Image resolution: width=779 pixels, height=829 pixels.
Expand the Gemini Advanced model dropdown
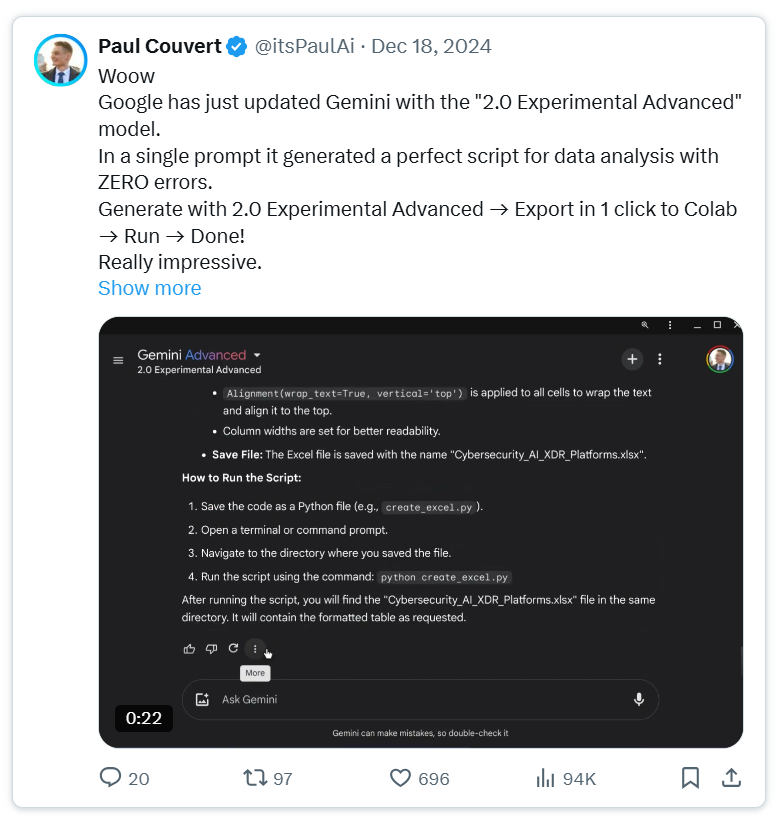coord(257,355)
